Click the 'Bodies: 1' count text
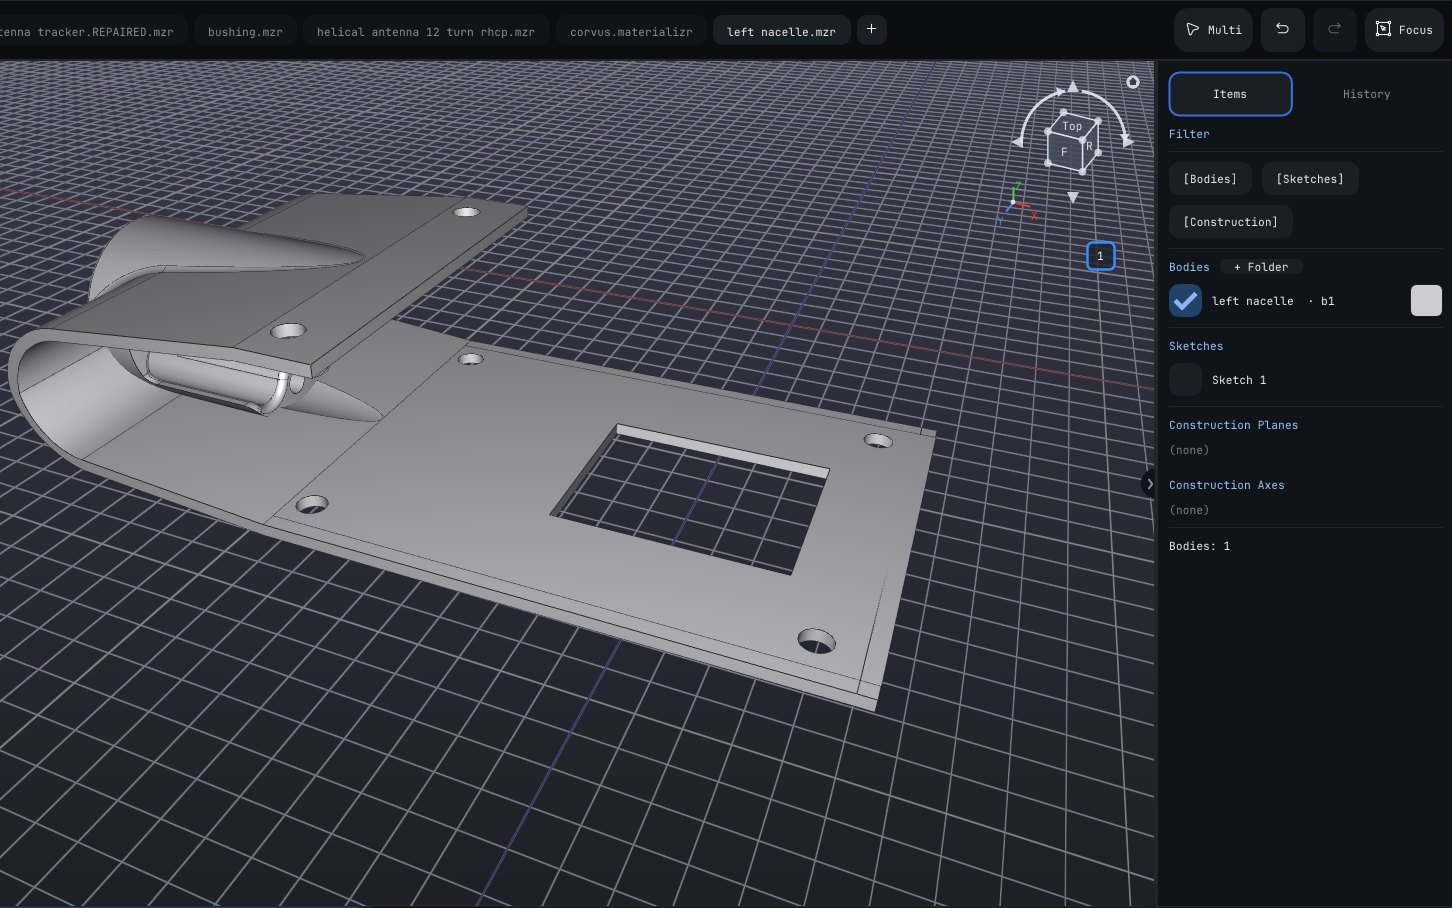Image resolution: width=1452 pixels, height=908 pixels. point(1199,546)
